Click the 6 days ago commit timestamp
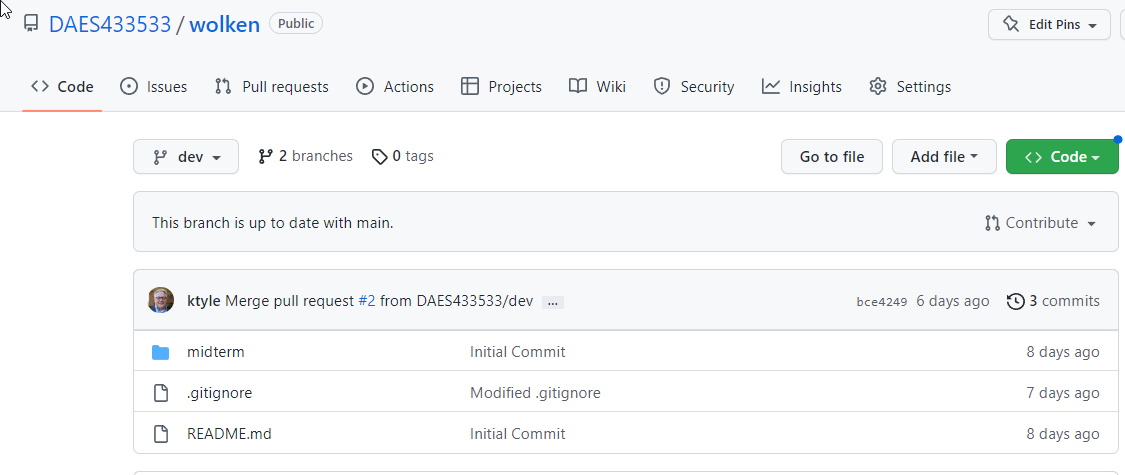The height and width of the screenshot is (475, 1125). (953, 301)
